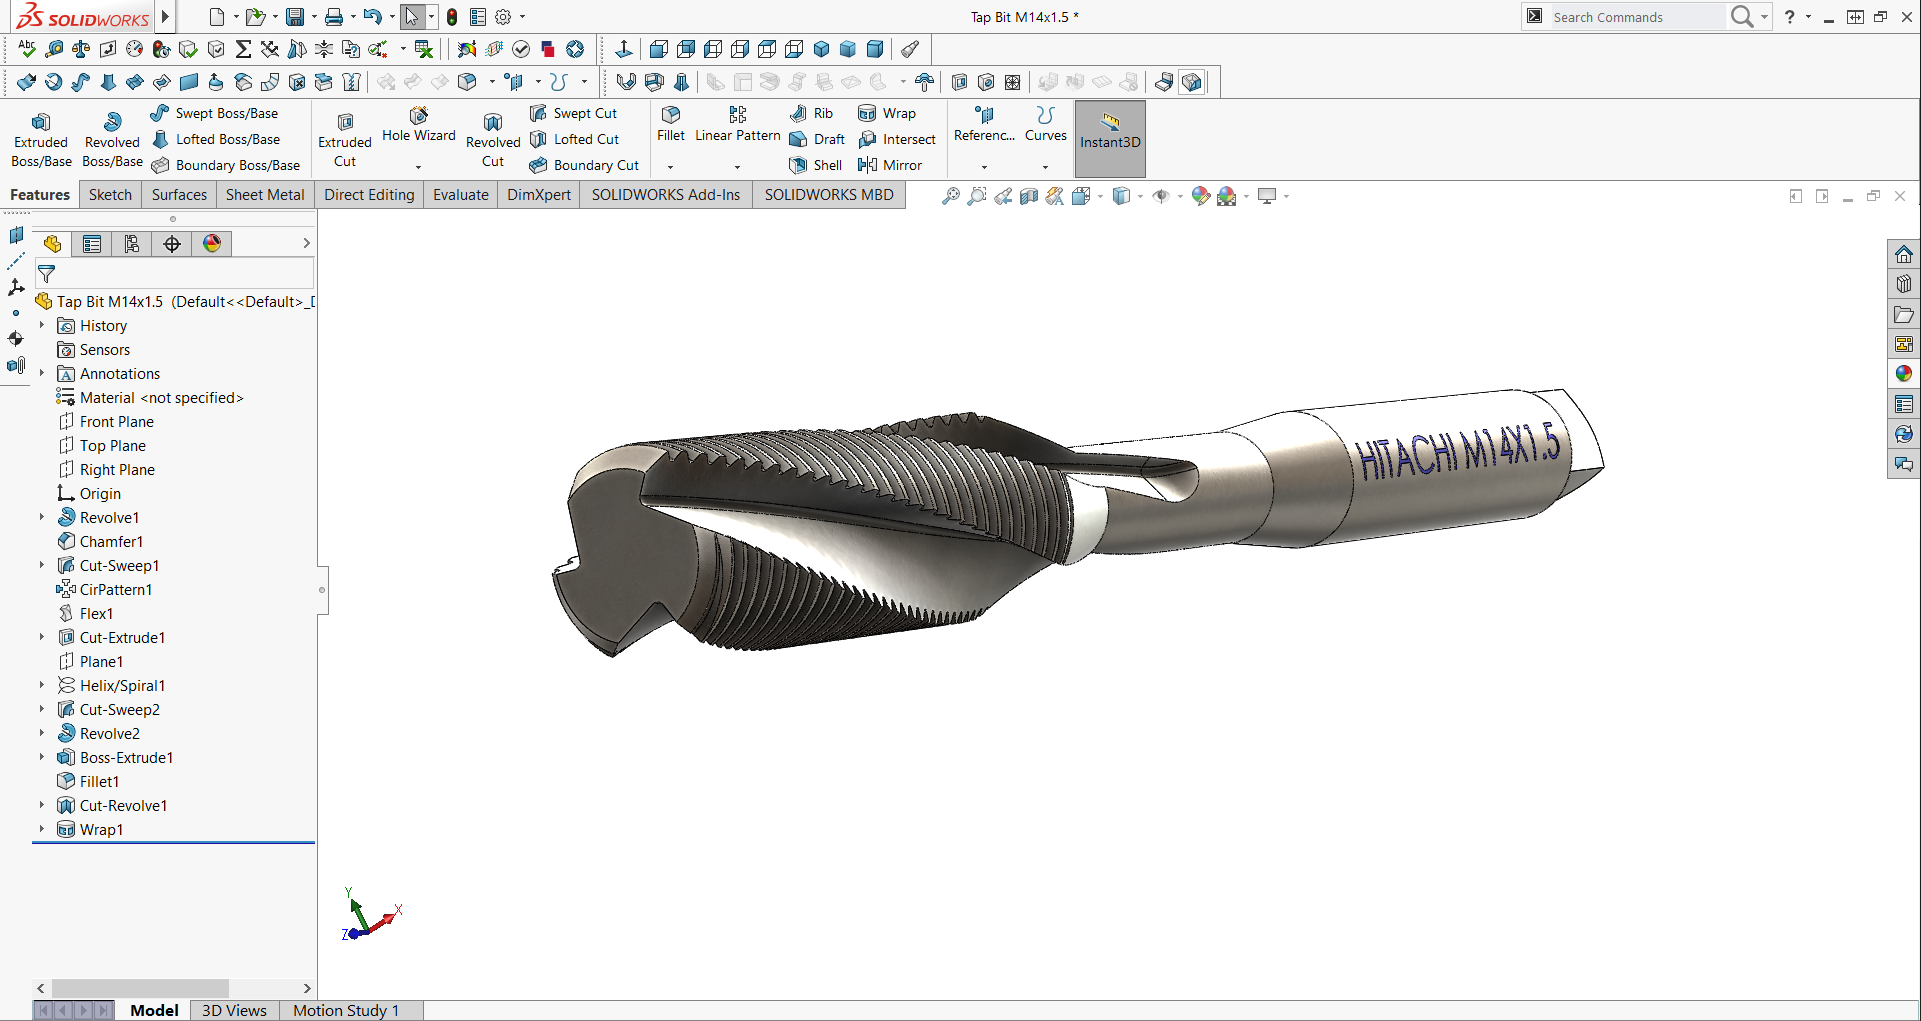Click the Undo icon
Image resolution: width=1921 pixels, height=1021 pixels.
click(373, 17)
